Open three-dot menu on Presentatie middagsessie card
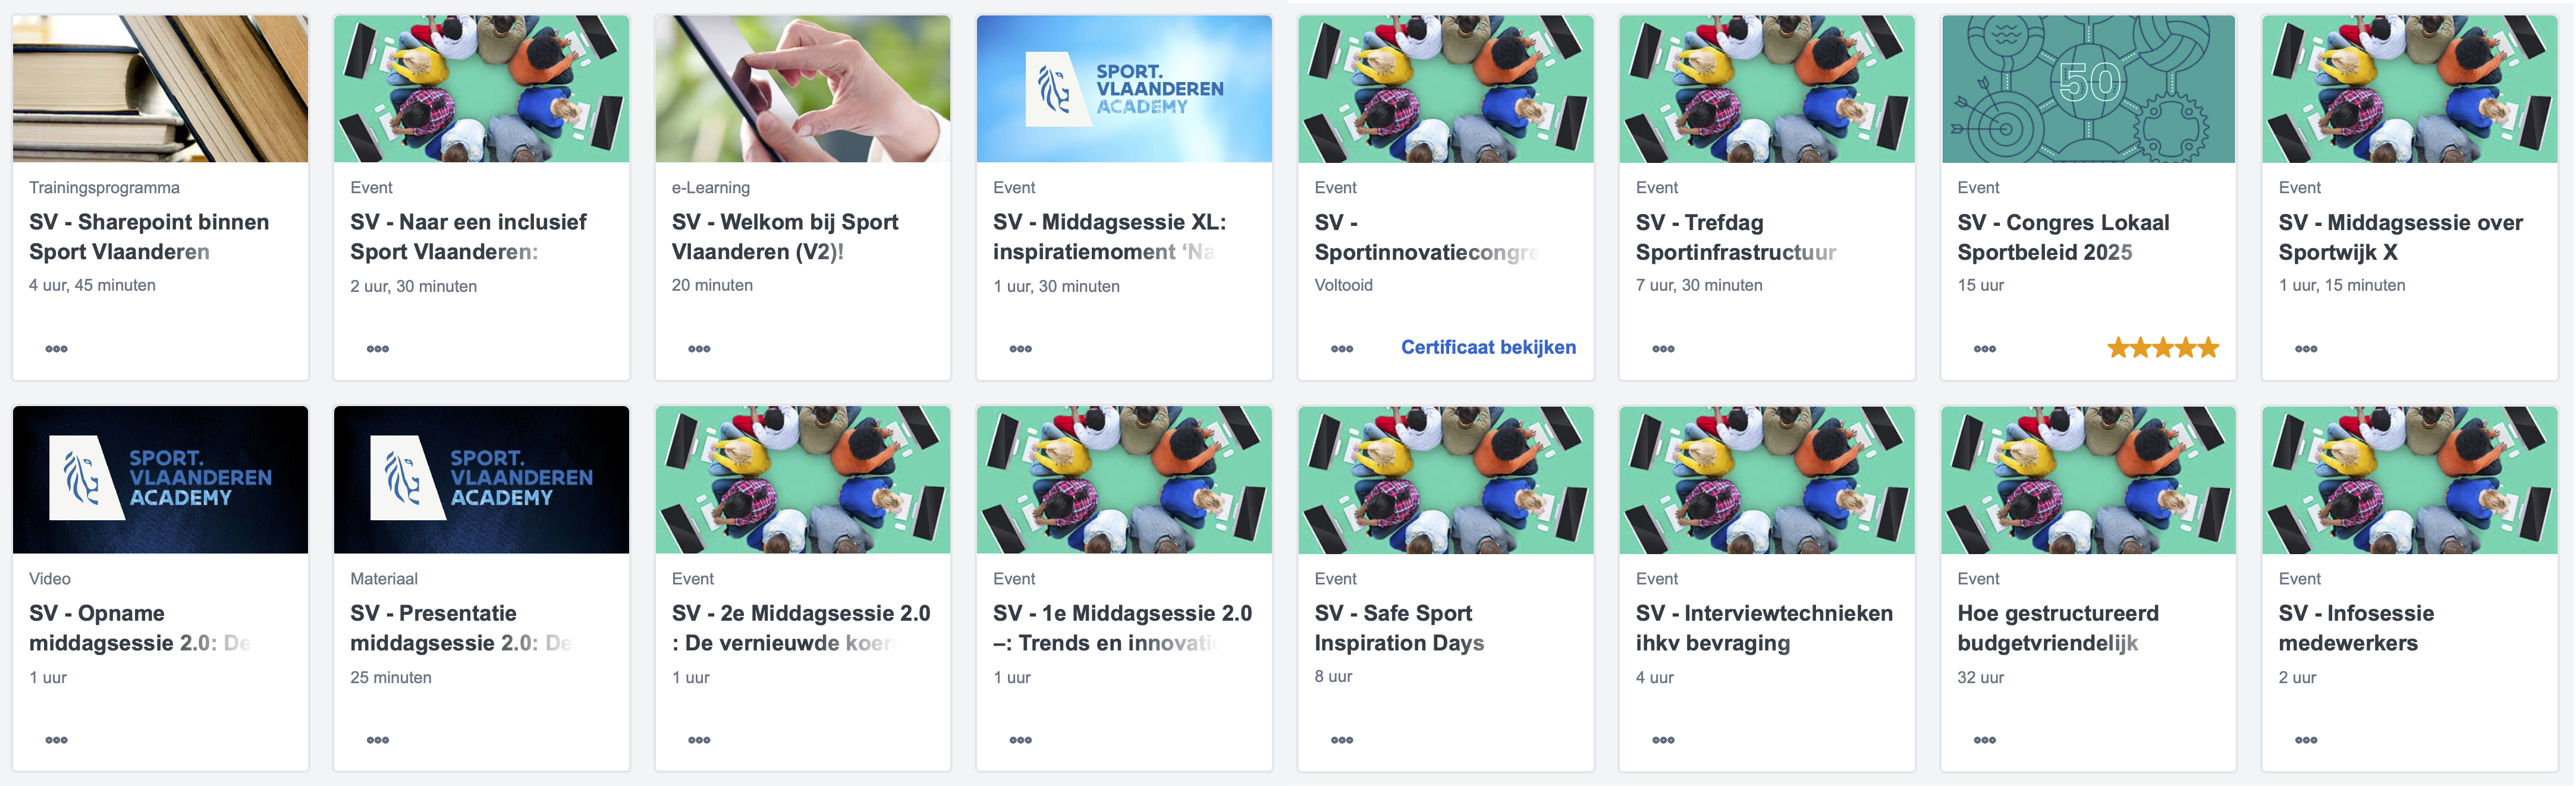The image size is (2576, 786). coord(378,740)
